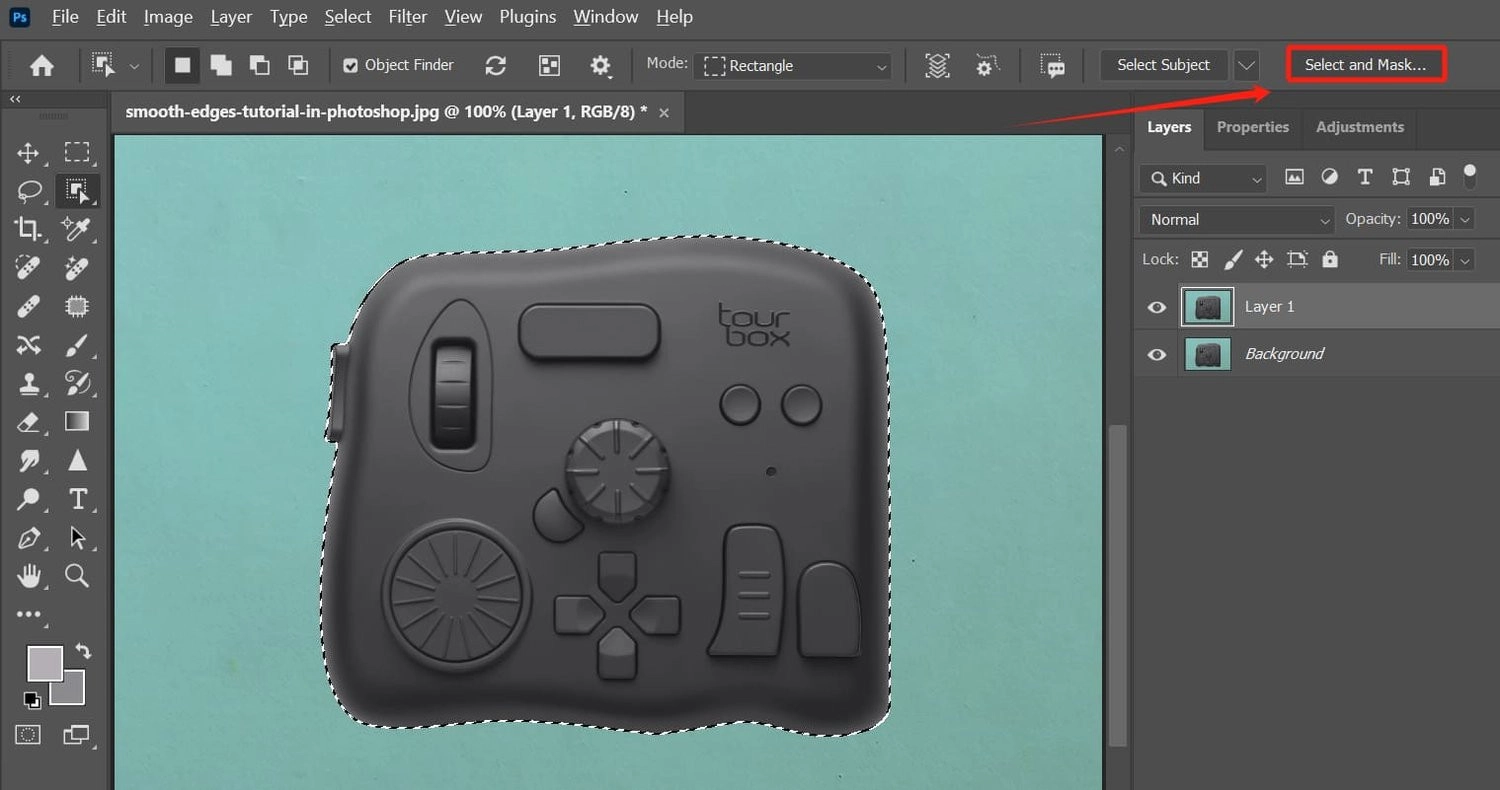Select the Eraser tool
The width and height of the screenshot is (1500, 790).
click(x=28, y=422)
